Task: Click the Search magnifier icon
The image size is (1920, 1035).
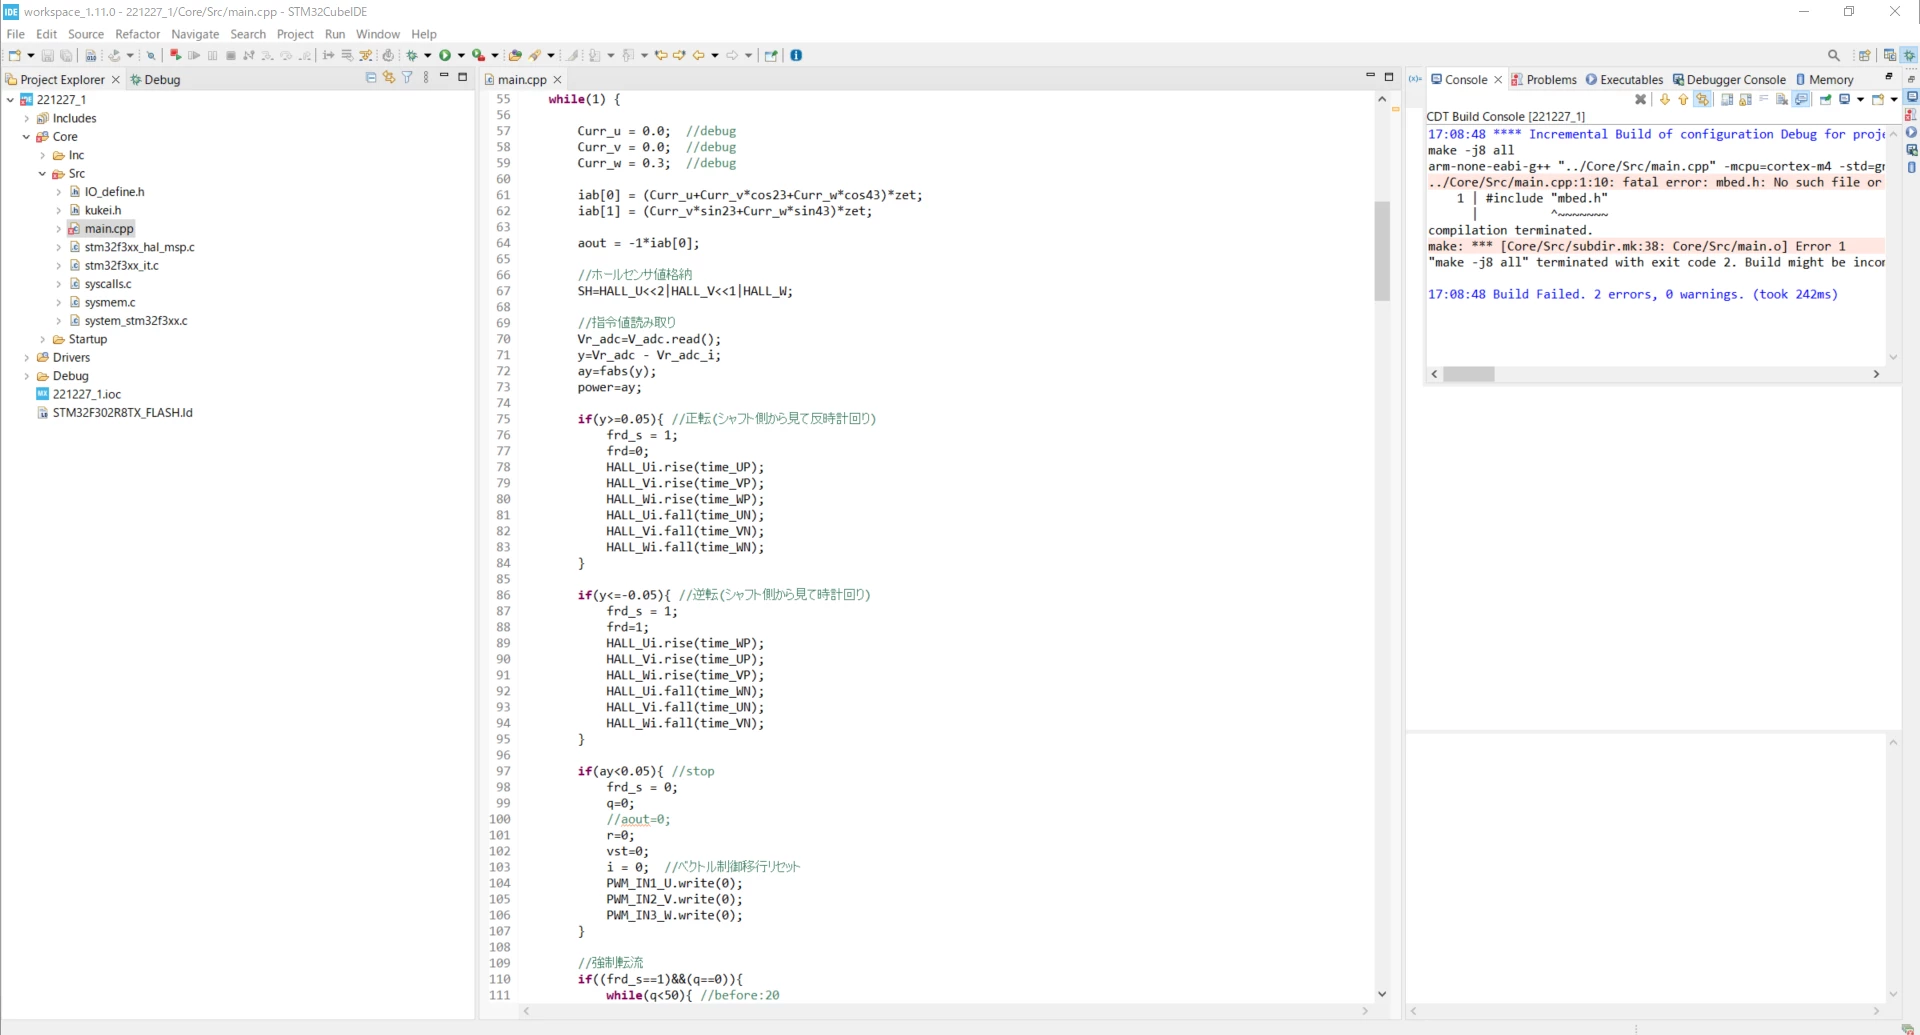Action: coord(1833,56)
